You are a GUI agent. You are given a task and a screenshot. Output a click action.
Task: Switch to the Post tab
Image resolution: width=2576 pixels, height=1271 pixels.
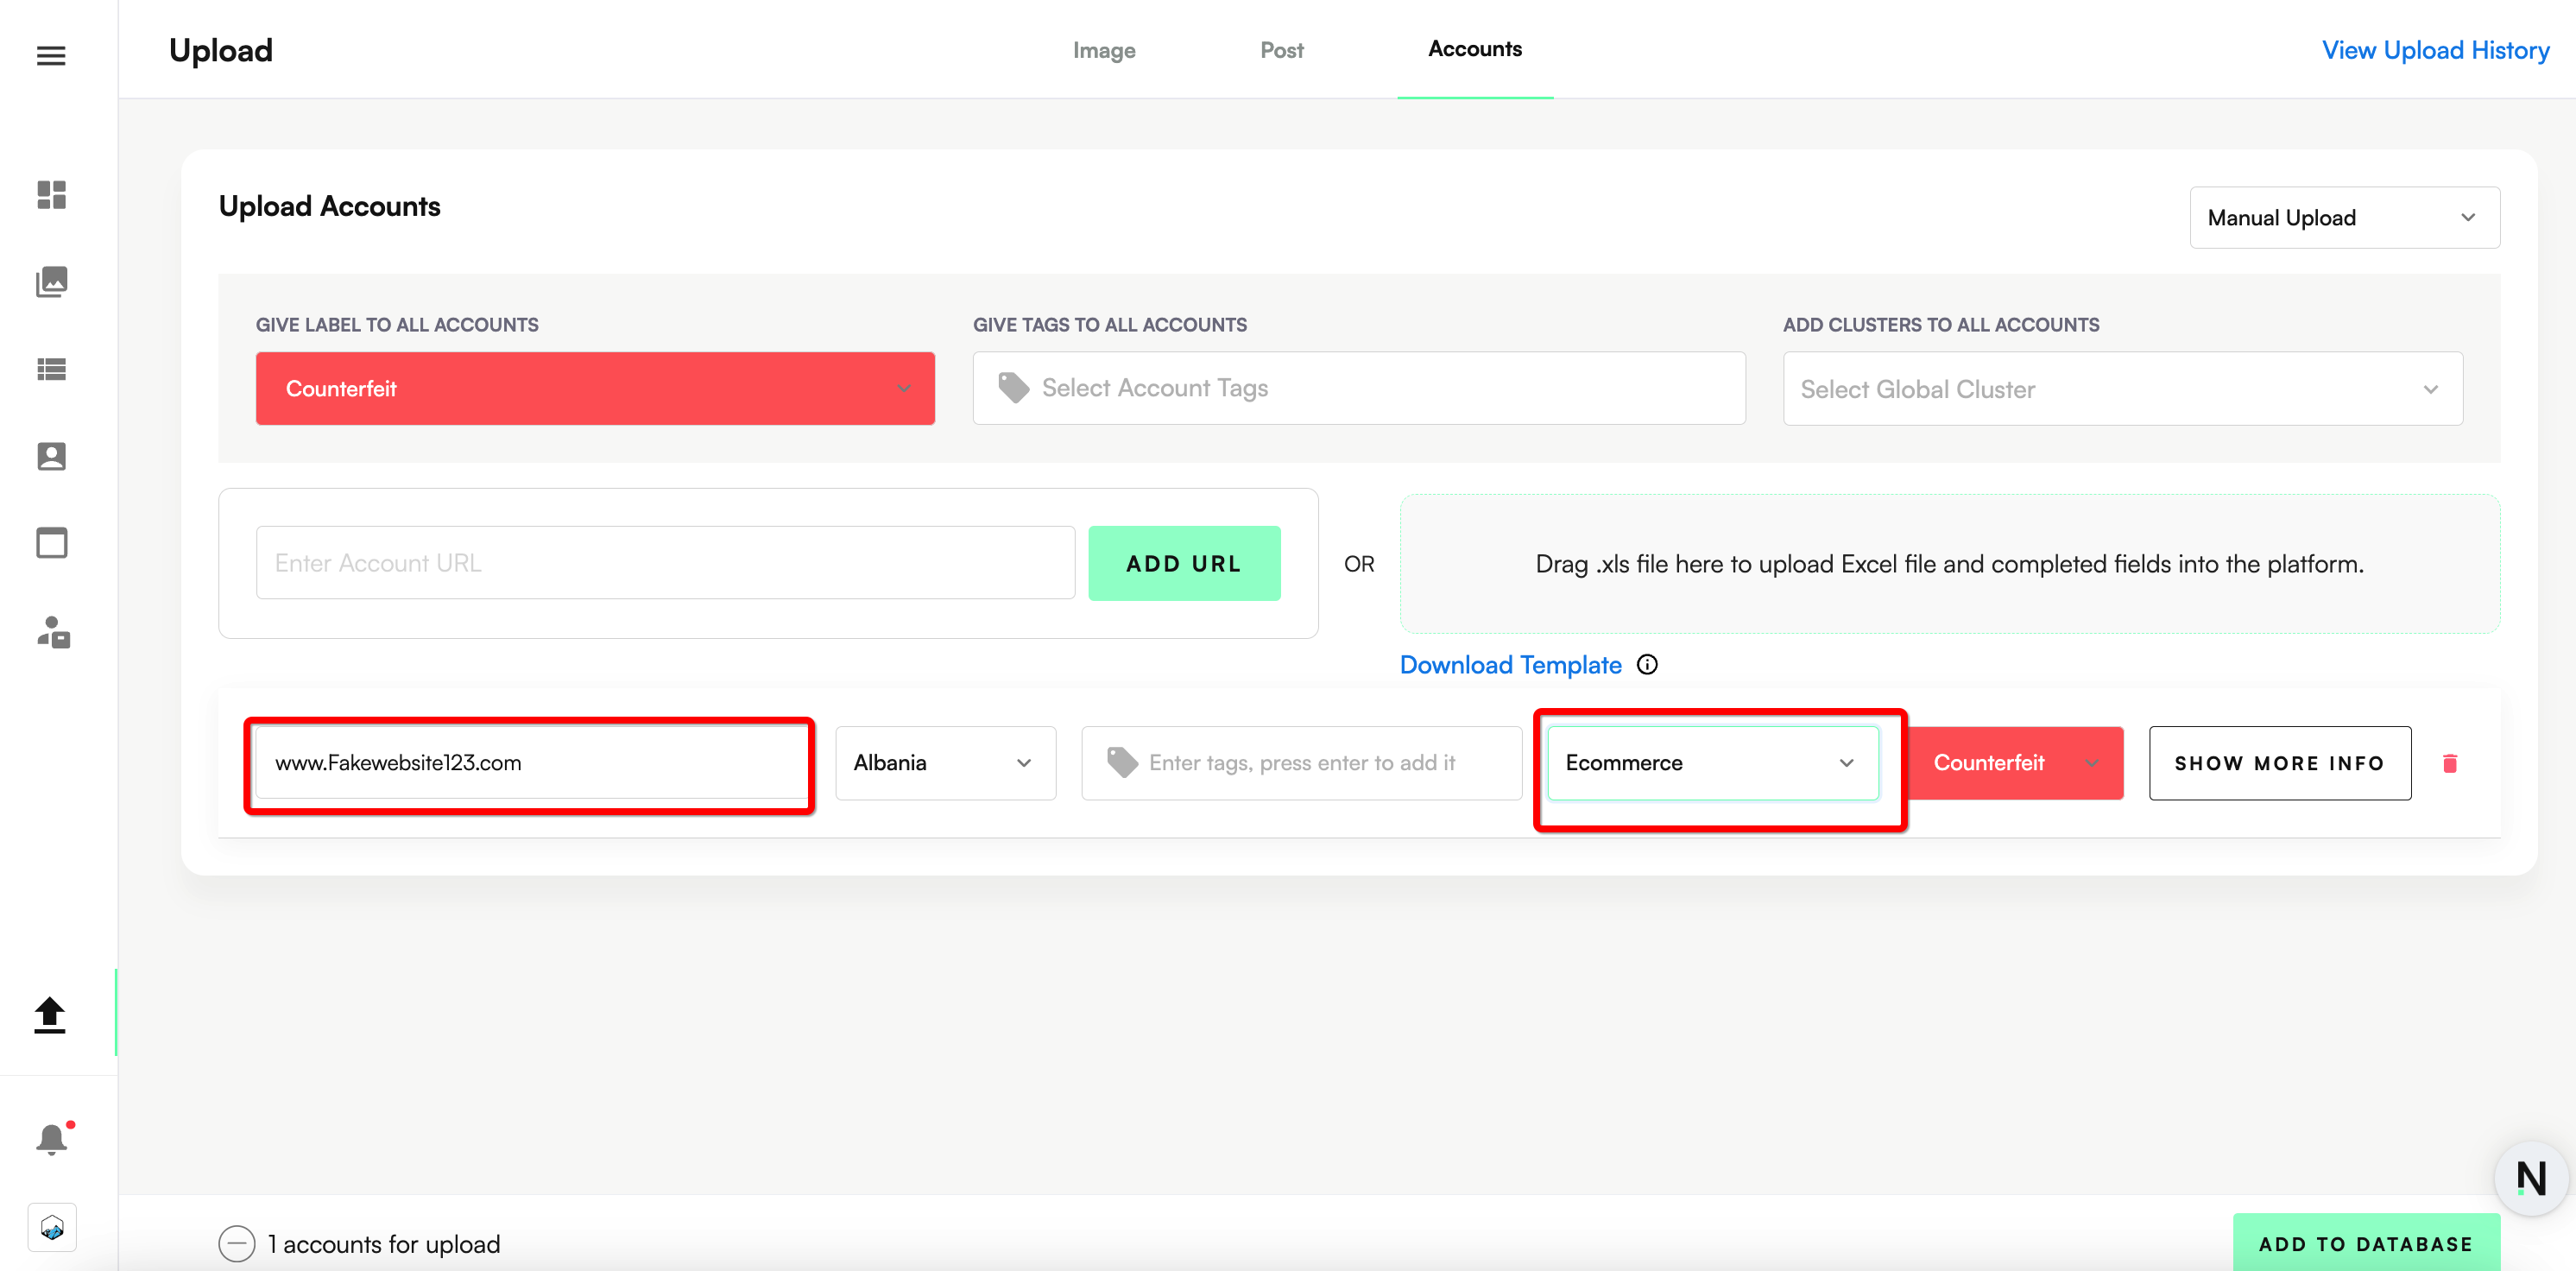(1281, 50)
